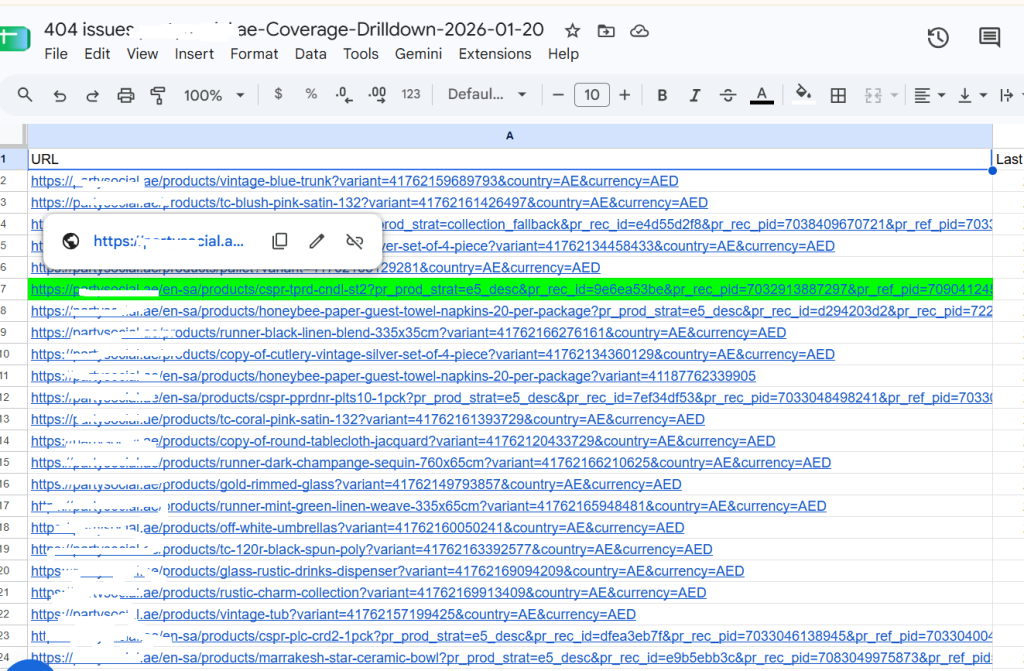Open the comments panel
The height and width of the screenshot is (671, 1024).
[x=989, y=38]
